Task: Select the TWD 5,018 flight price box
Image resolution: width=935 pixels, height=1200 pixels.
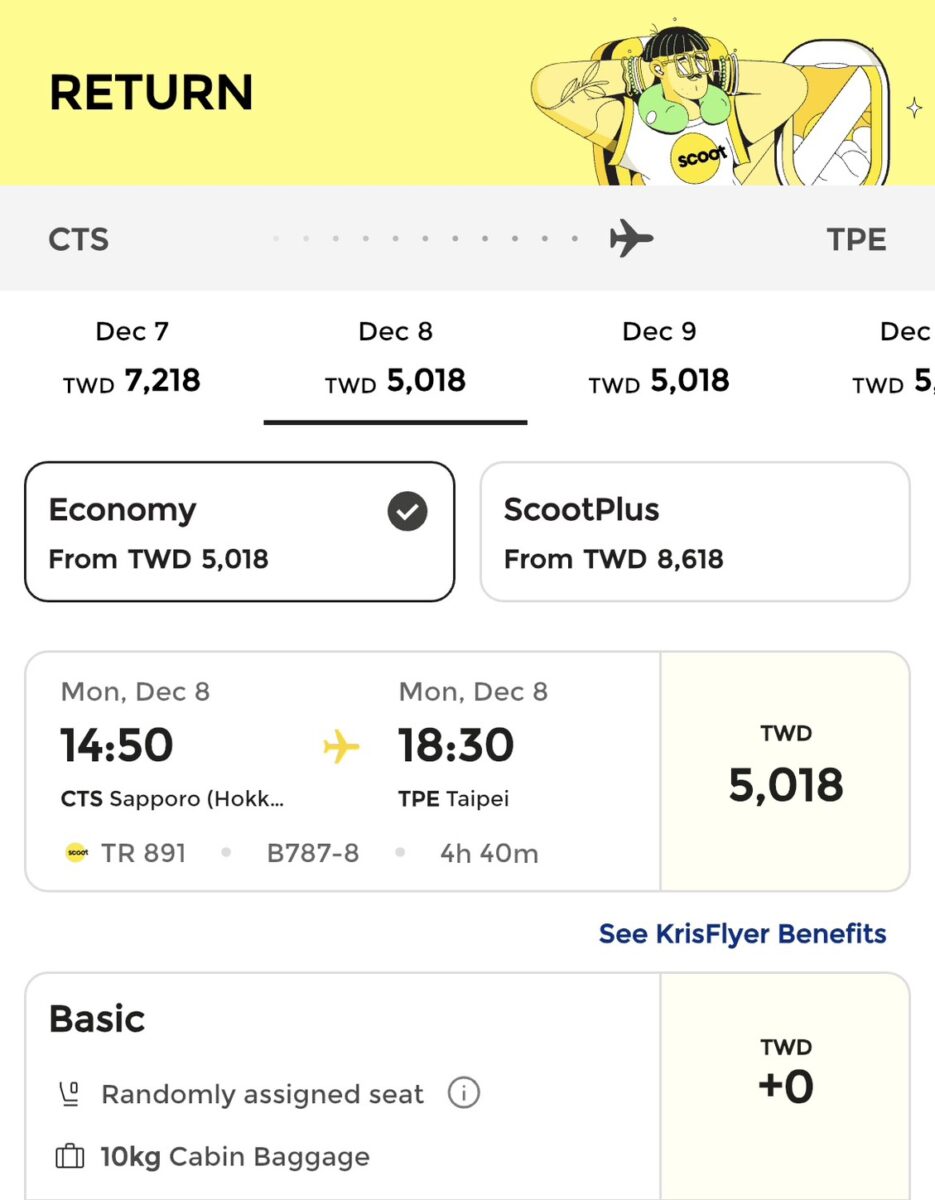Action: (x=786, y=771)
